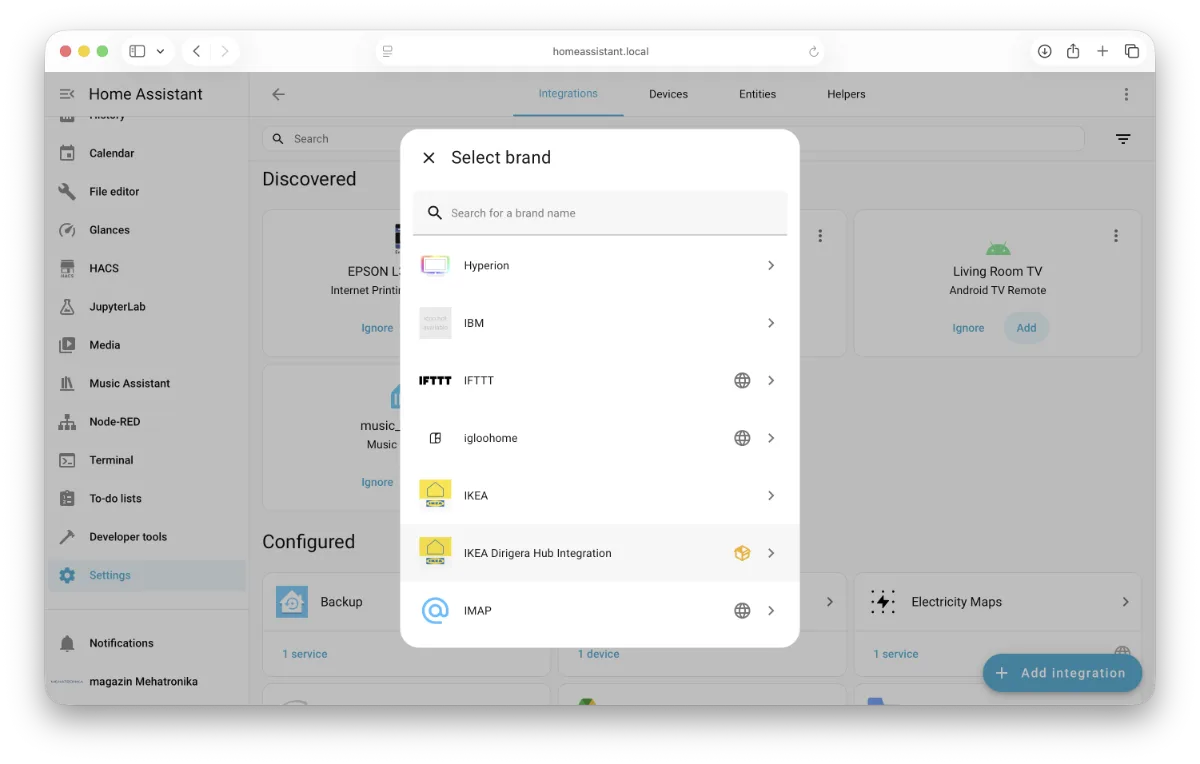The width and height of the screenshot is (1200, 764).
Task: Toggle the Home Assistant sidebar menu icon
Action: [x=67, y=94]
